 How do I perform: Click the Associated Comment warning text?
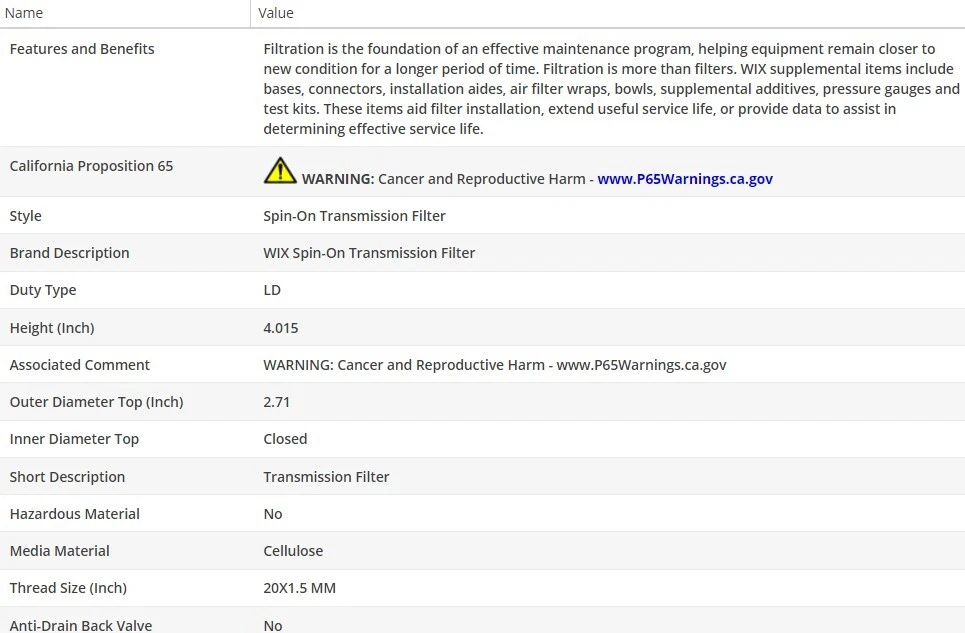pos(494,365)
